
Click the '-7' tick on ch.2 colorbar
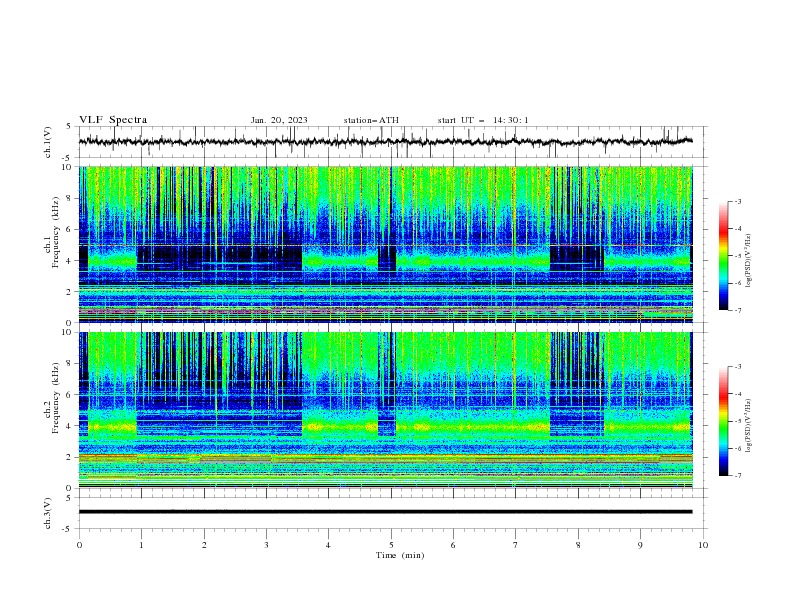(738, 476)
